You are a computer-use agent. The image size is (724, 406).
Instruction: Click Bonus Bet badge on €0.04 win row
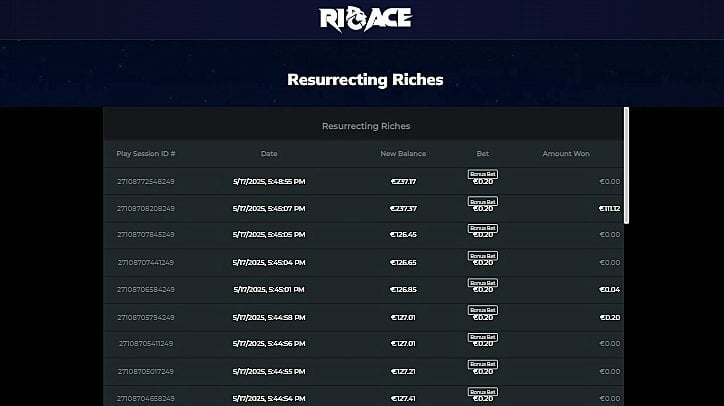click(483, 283)
